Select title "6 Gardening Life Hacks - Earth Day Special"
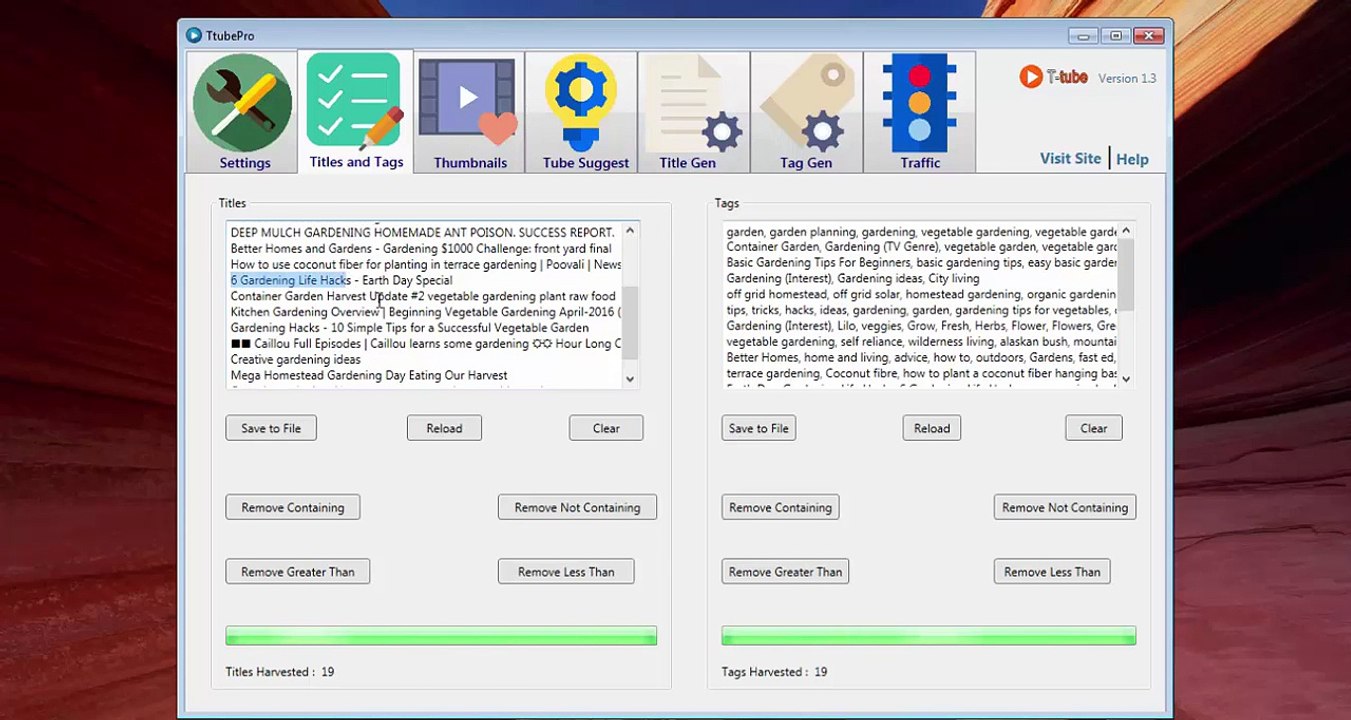This screenshot has height=720, width=1351. point(341,280)
